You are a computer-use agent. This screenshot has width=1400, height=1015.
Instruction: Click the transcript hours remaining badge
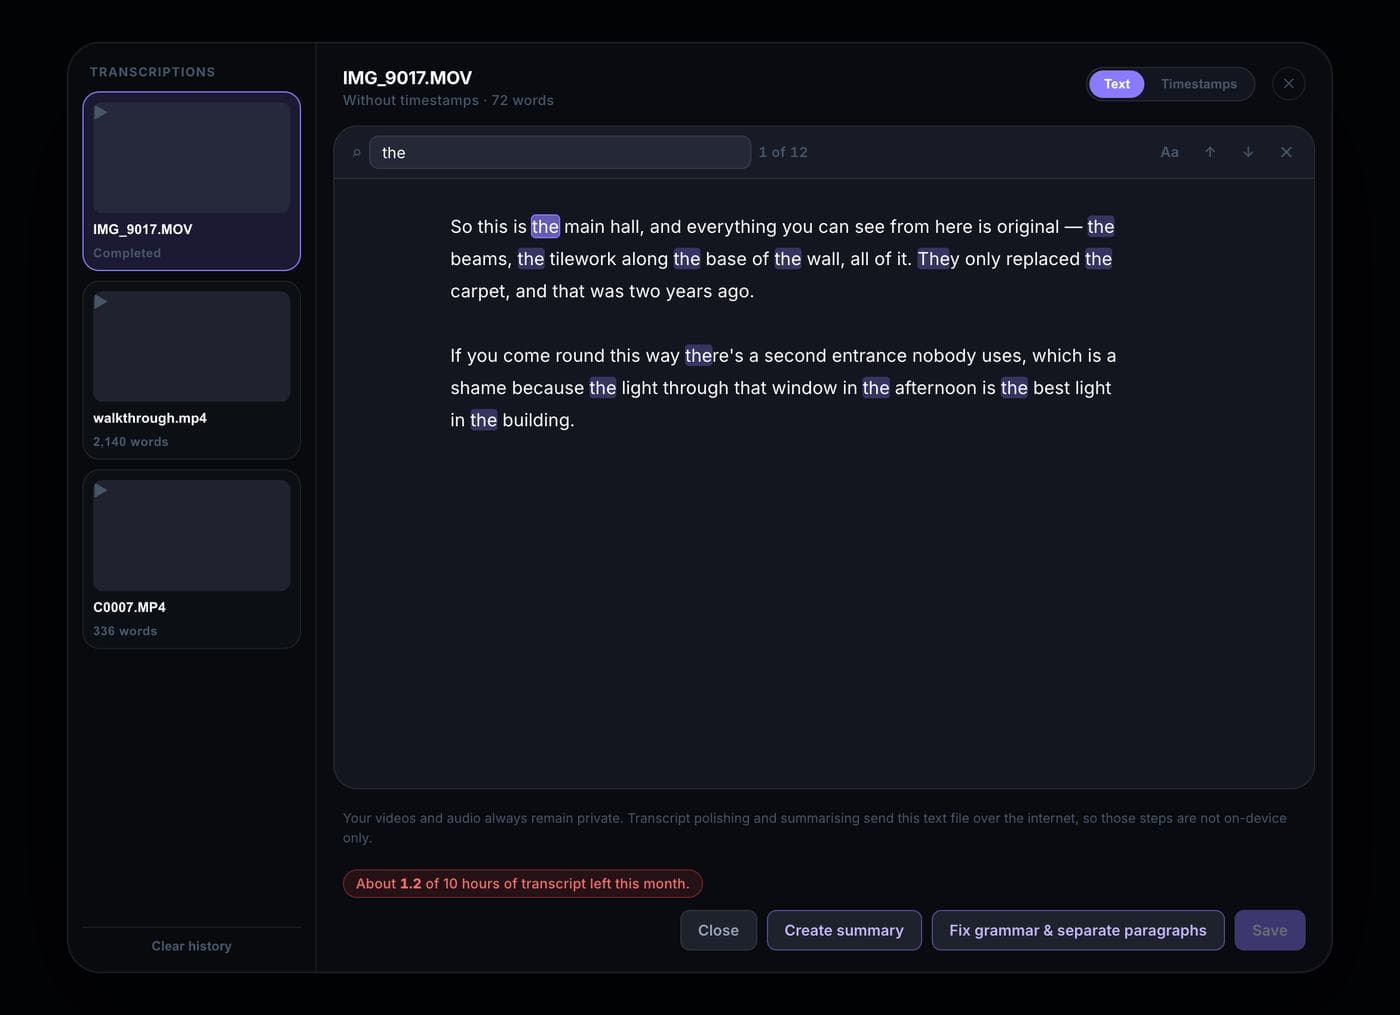point(523,884)
